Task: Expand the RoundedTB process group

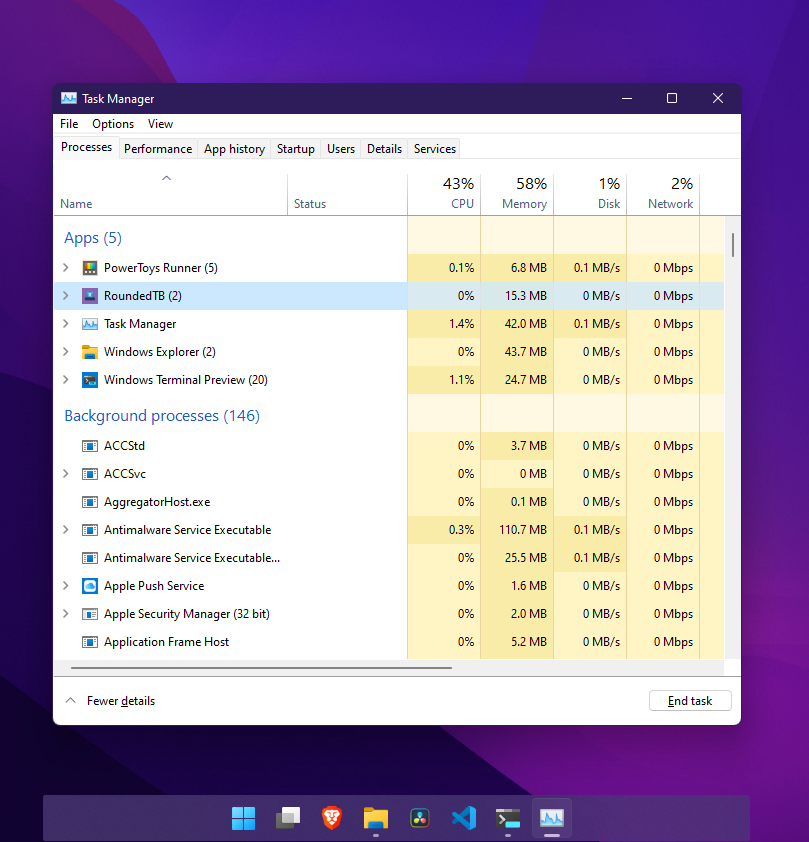Action: [65, 295]
